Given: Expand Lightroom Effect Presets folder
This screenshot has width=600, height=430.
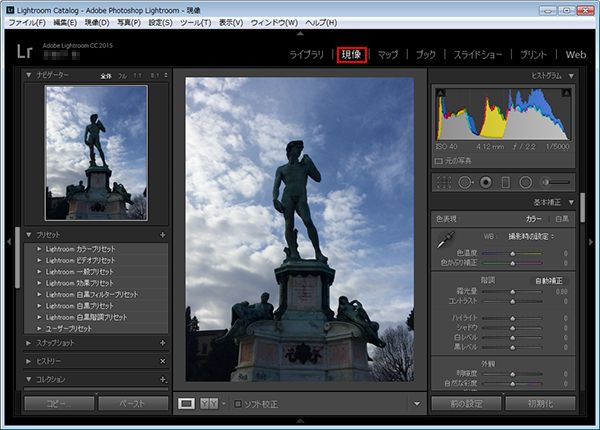Looking at the screenshot, I should point(39,283).
